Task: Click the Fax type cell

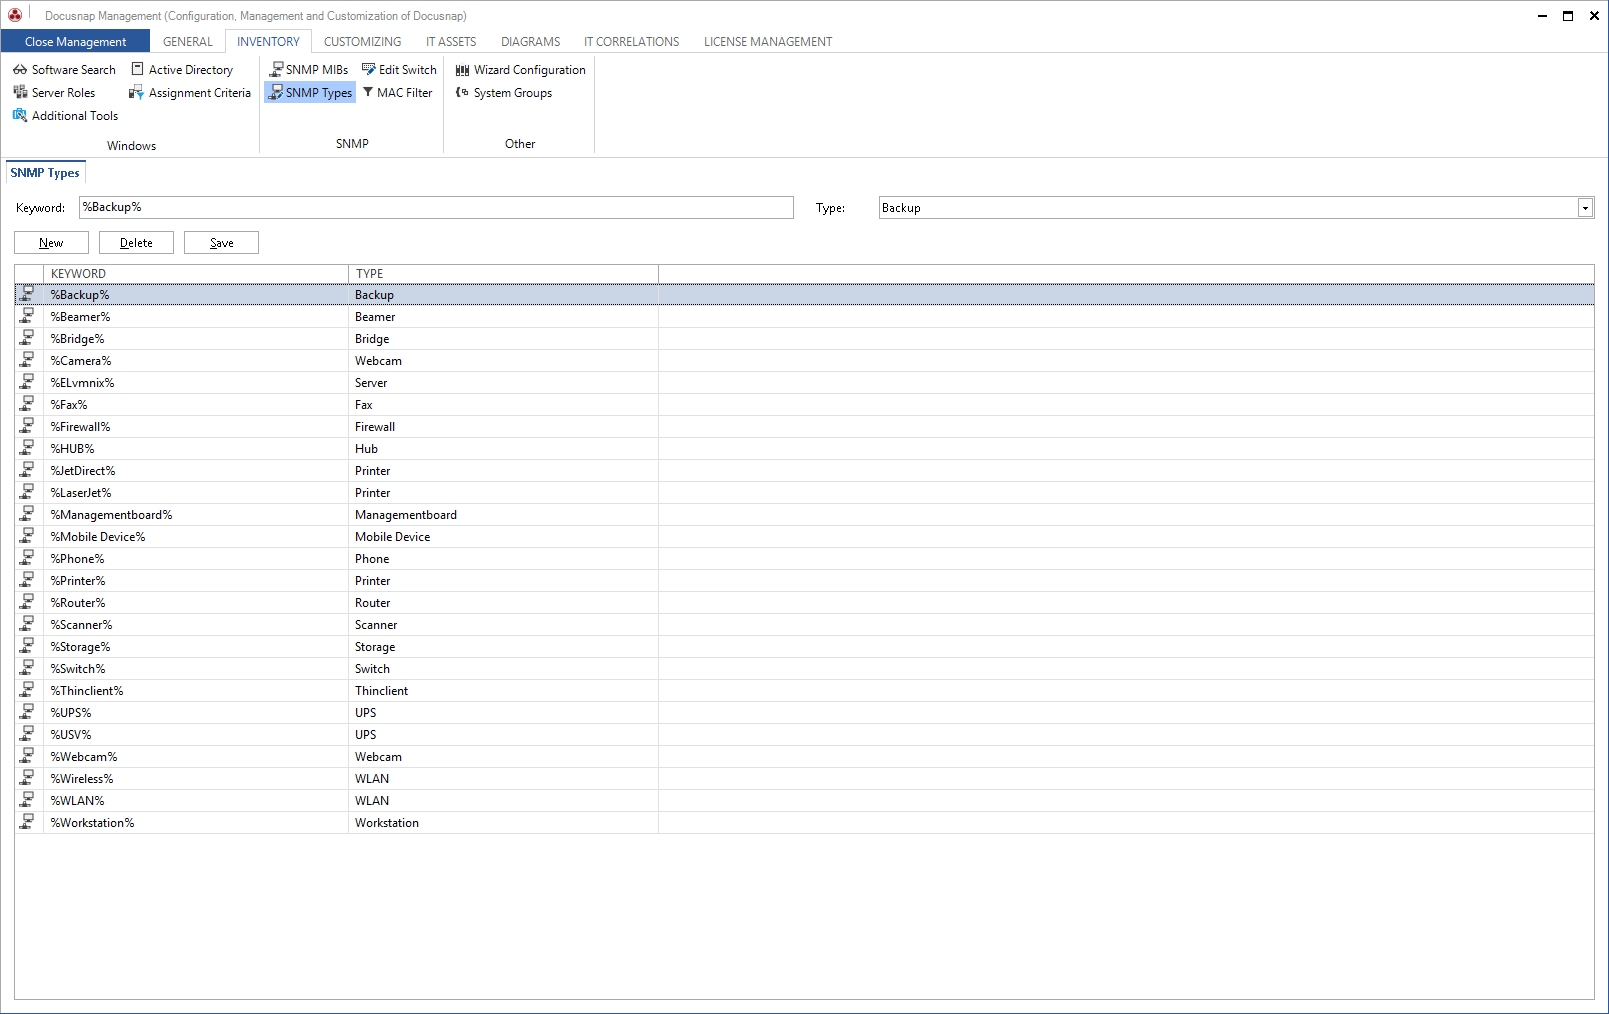Action: pyautogui.click(x=503, y=404)
